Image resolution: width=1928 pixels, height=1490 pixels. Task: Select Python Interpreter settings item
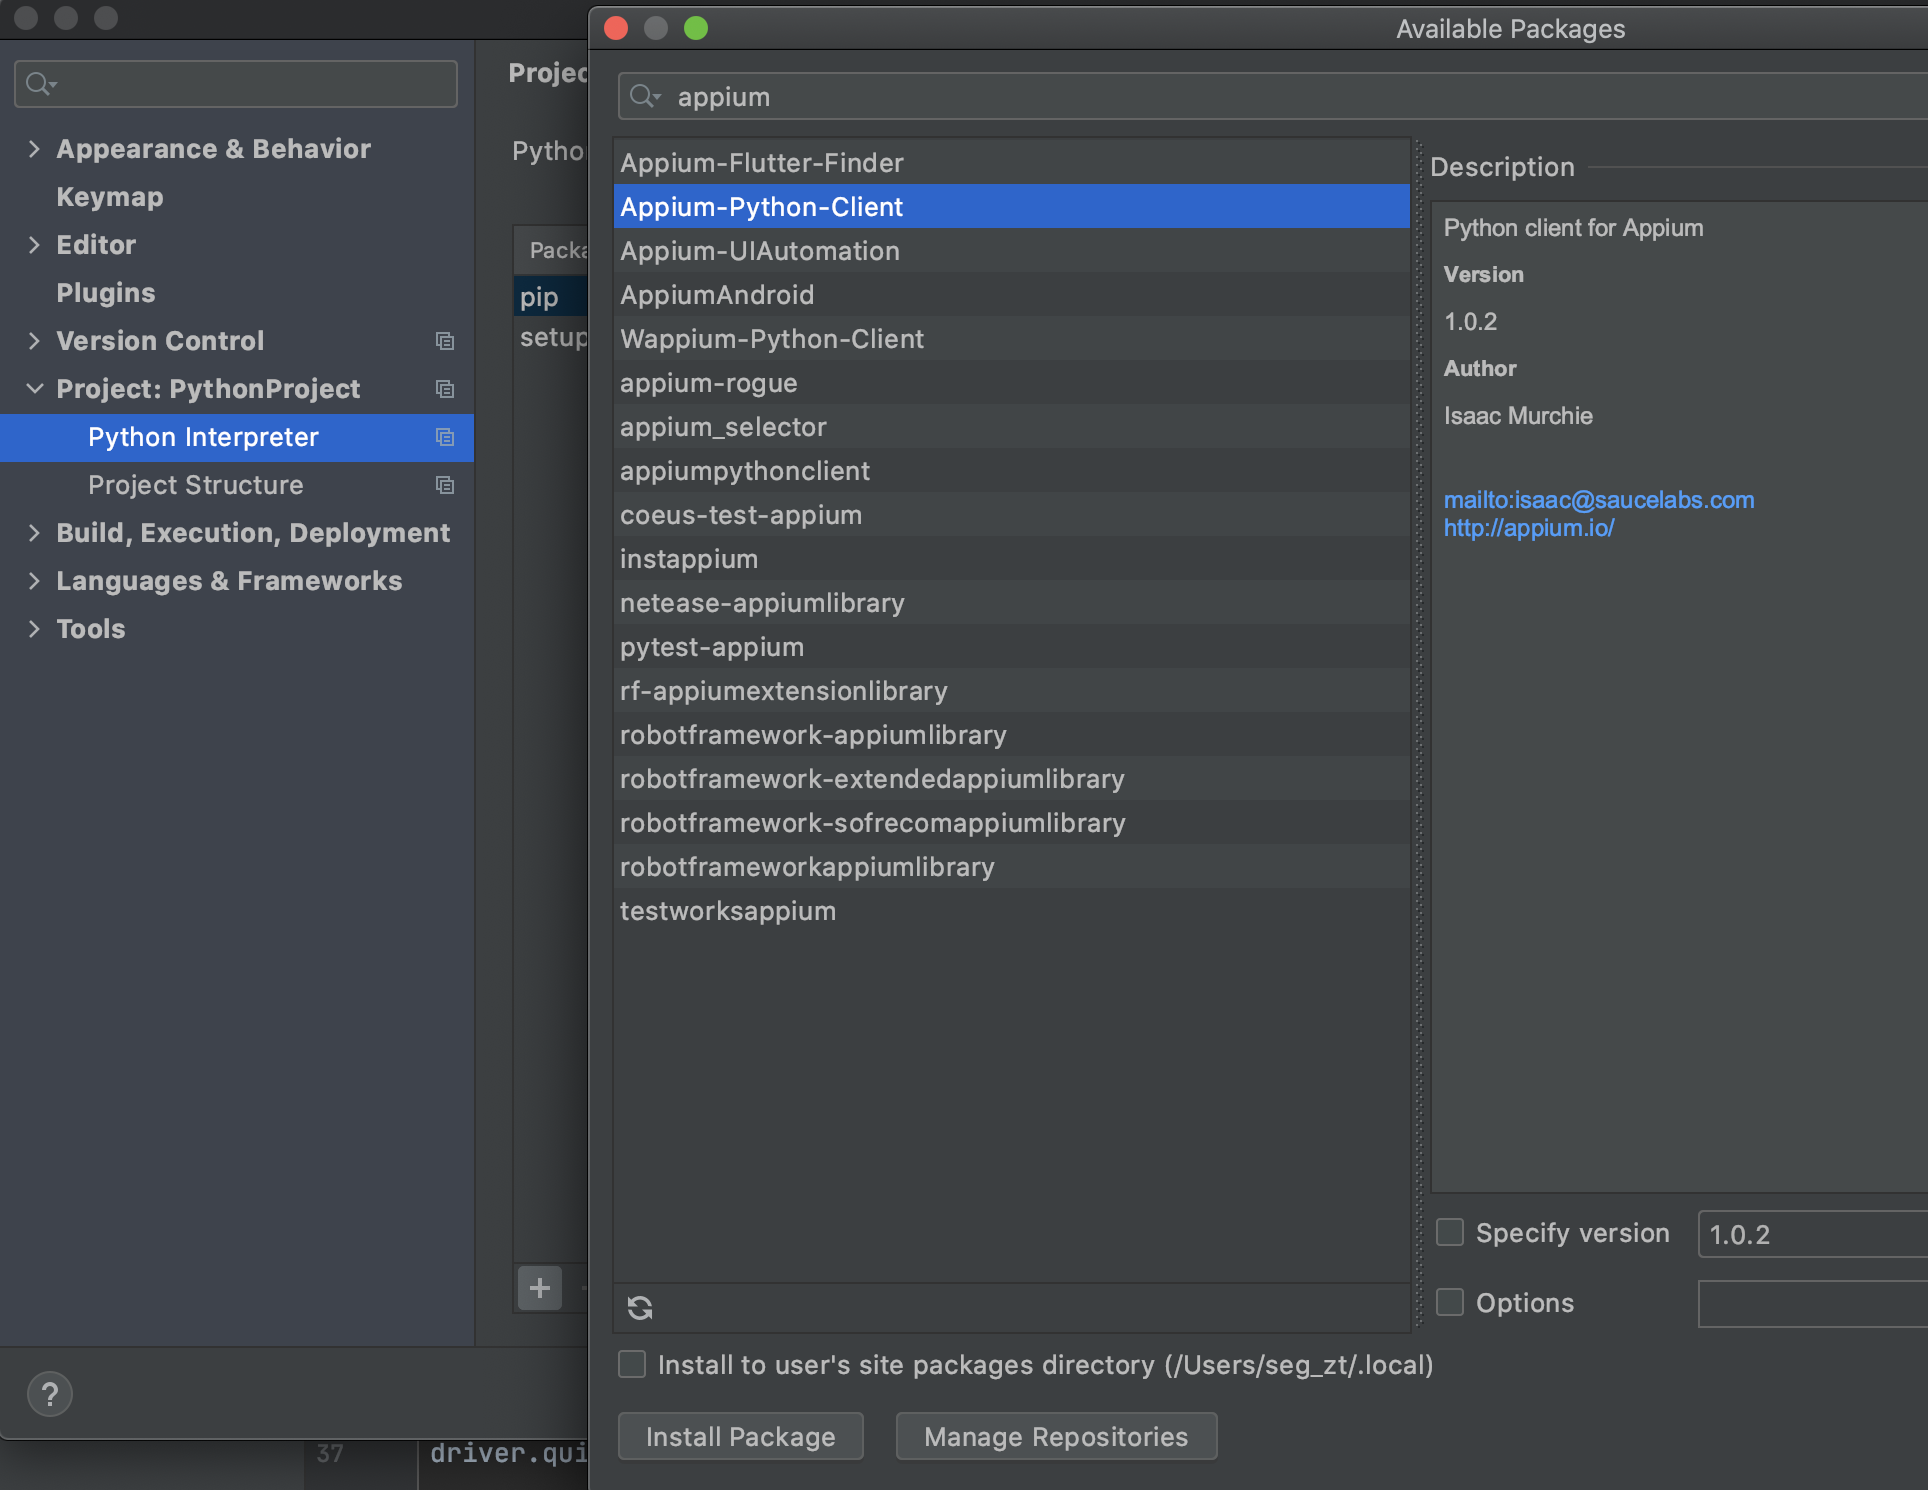(x=237, y=437)
